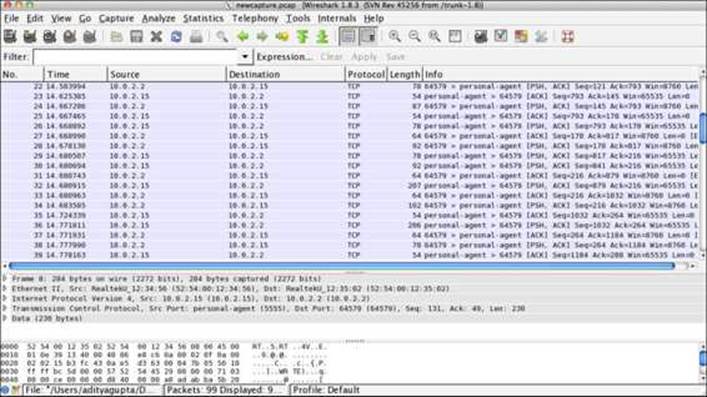
Task: Open the Telephony menu
Action: pos(255,18)
